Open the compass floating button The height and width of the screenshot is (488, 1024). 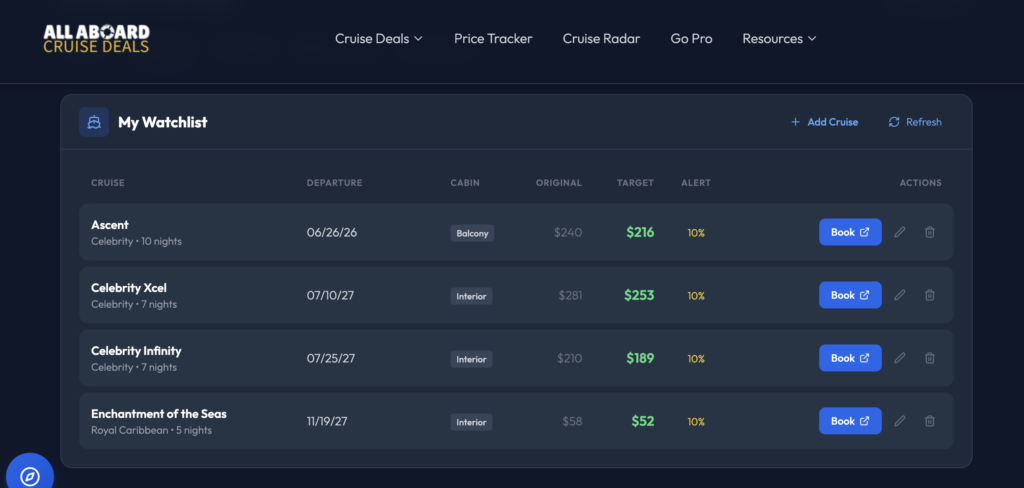coord(29,475)
